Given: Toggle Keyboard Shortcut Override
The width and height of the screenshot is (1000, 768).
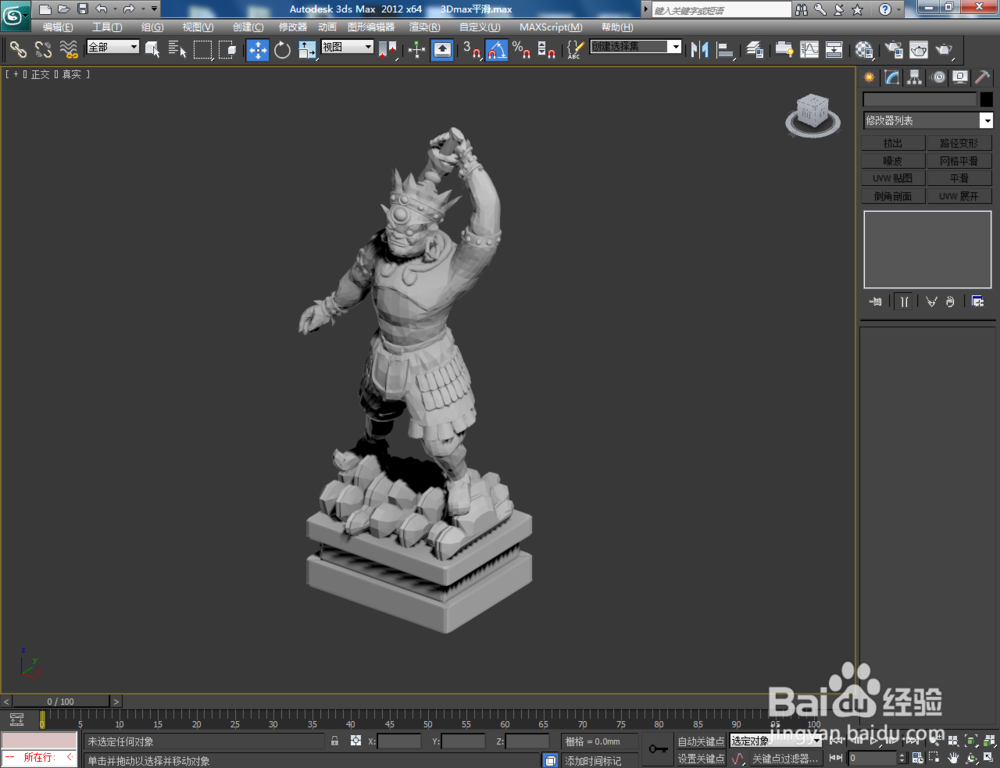Looking at the screenshot, I should coord(442,50).
